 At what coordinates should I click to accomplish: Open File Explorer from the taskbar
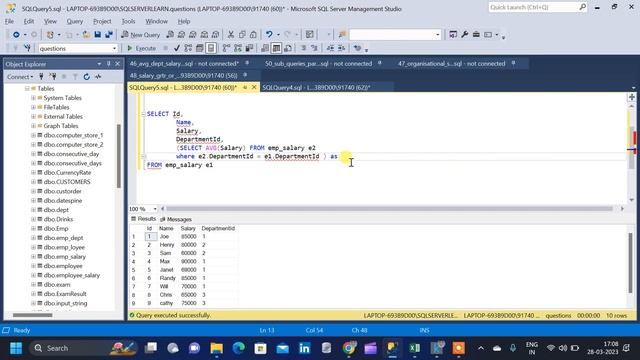click(216, 348)
